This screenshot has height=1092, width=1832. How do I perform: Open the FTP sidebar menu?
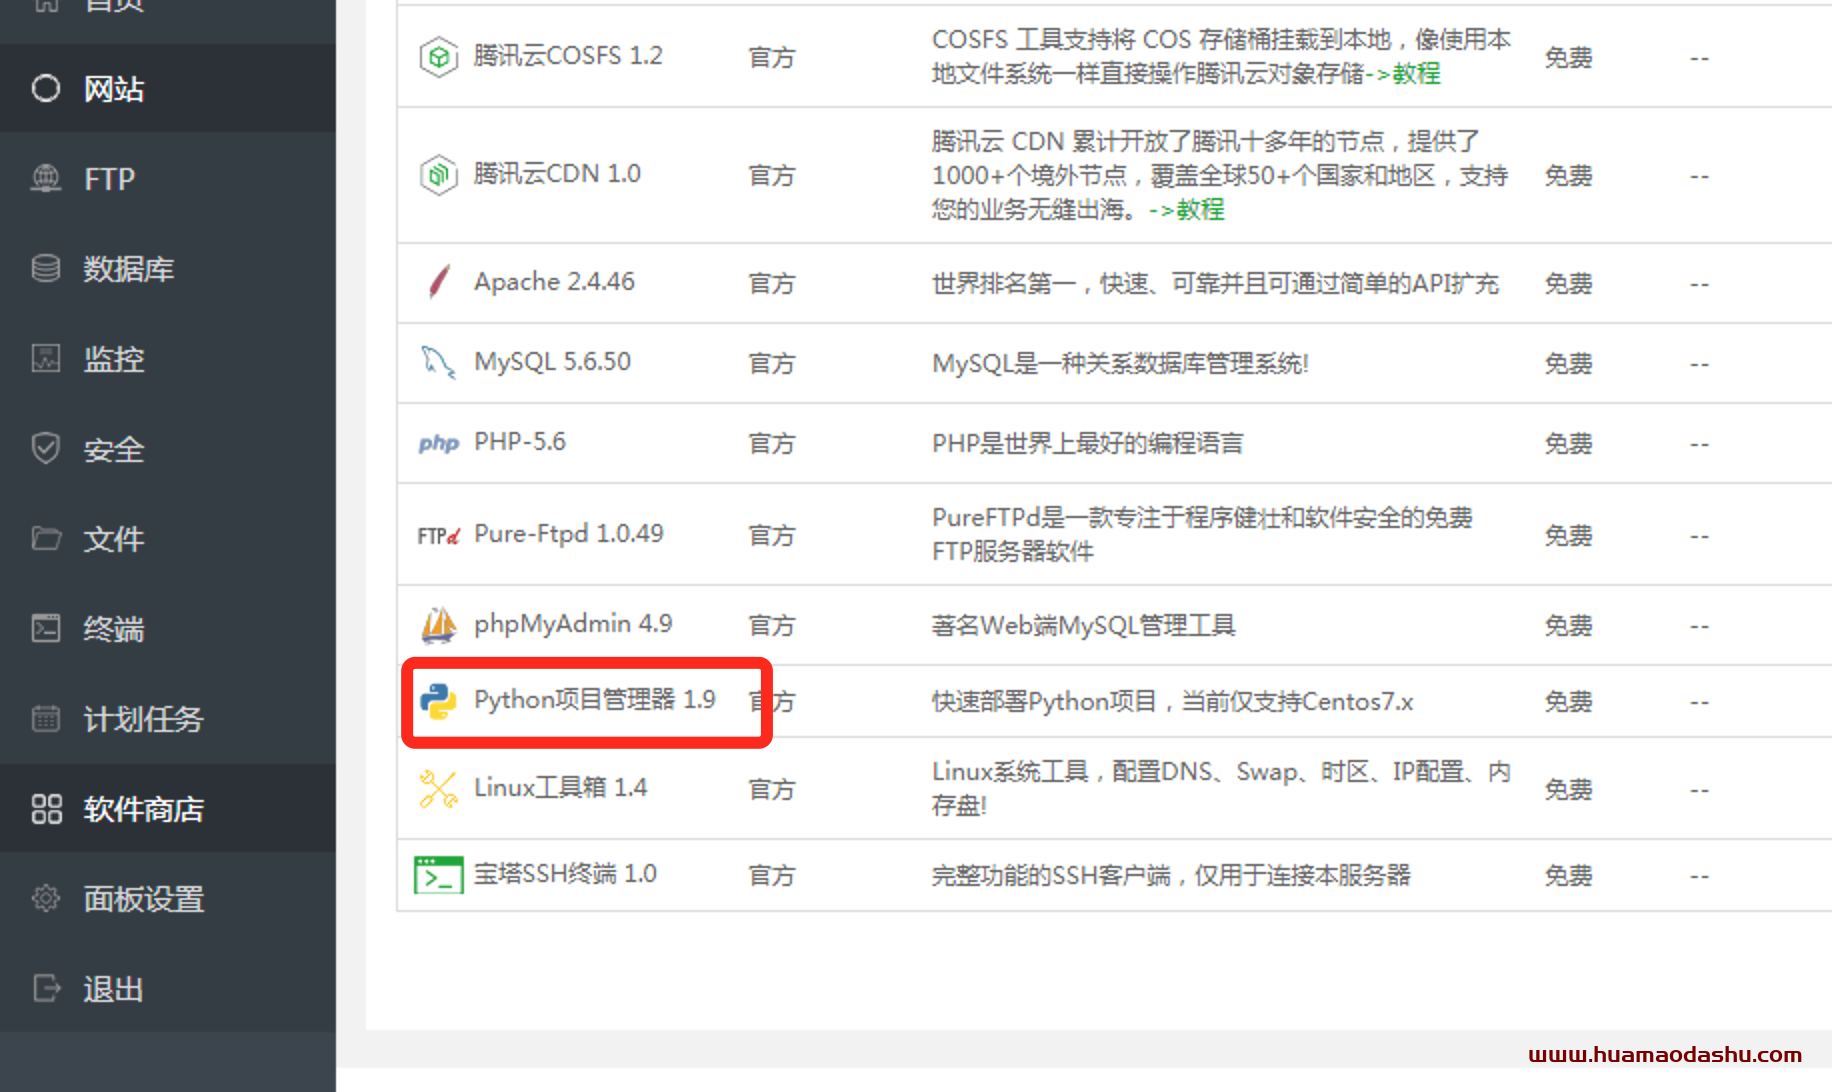coord(167,178)
